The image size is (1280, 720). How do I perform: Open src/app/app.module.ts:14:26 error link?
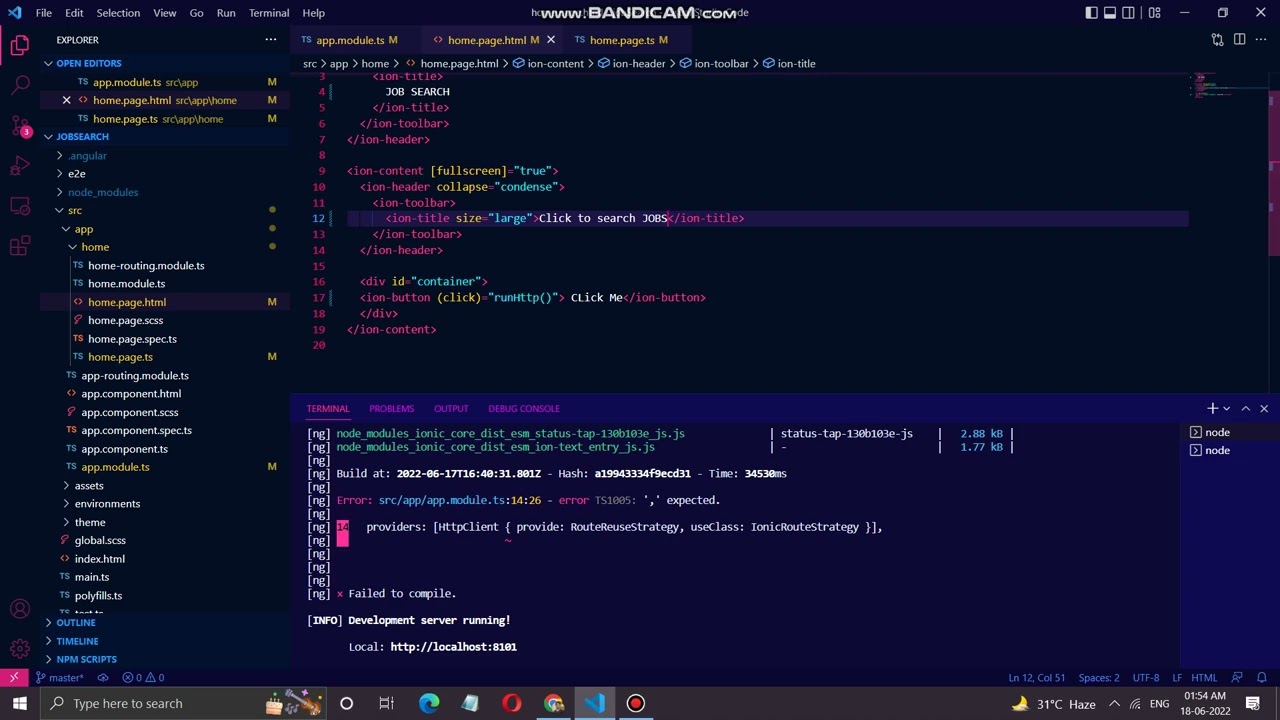pyautogui.click(x=459, y=500)
